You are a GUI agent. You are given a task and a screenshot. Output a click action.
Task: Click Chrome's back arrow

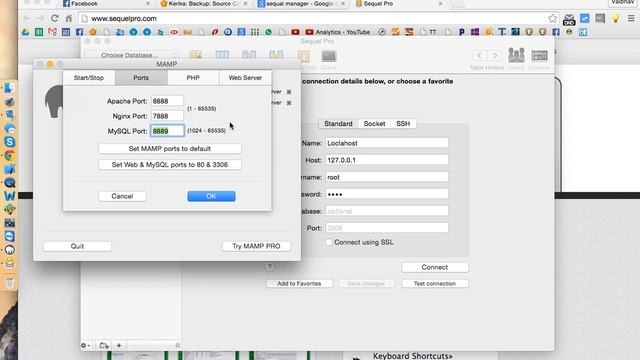(27, 18)
